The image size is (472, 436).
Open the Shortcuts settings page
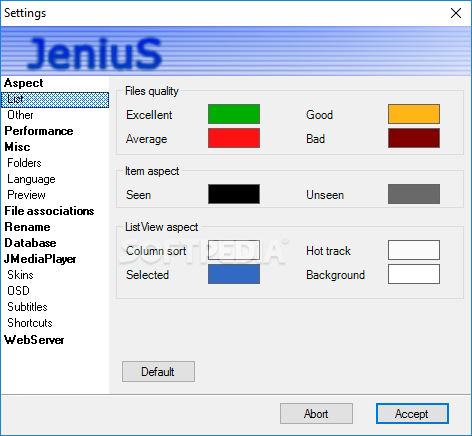[30, 323]
